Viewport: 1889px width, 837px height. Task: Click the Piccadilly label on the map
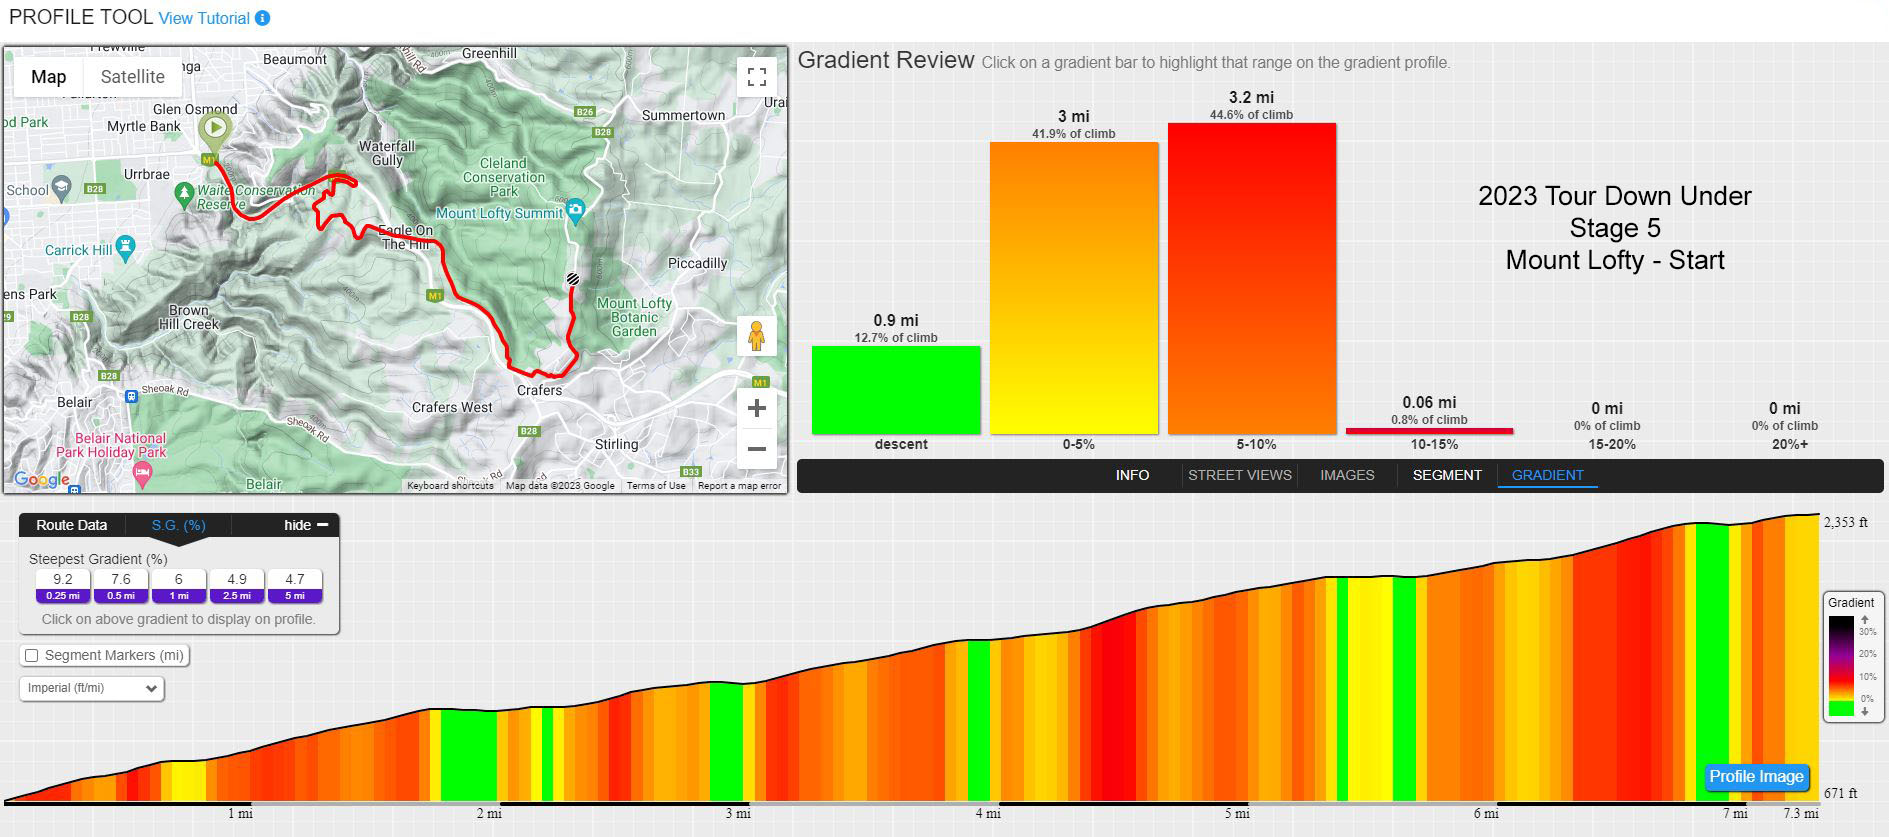coord(697,263)
